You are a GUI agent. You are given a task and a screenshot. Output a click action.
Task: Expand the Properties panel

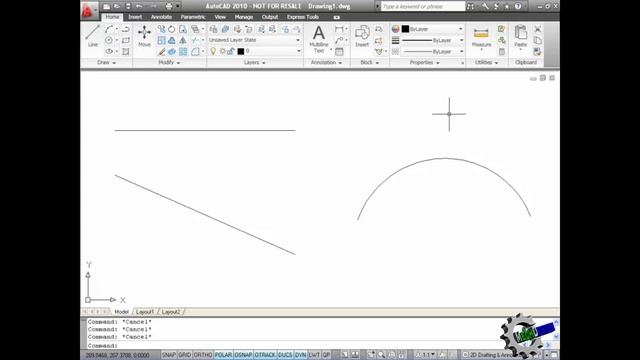click(424, 62)
